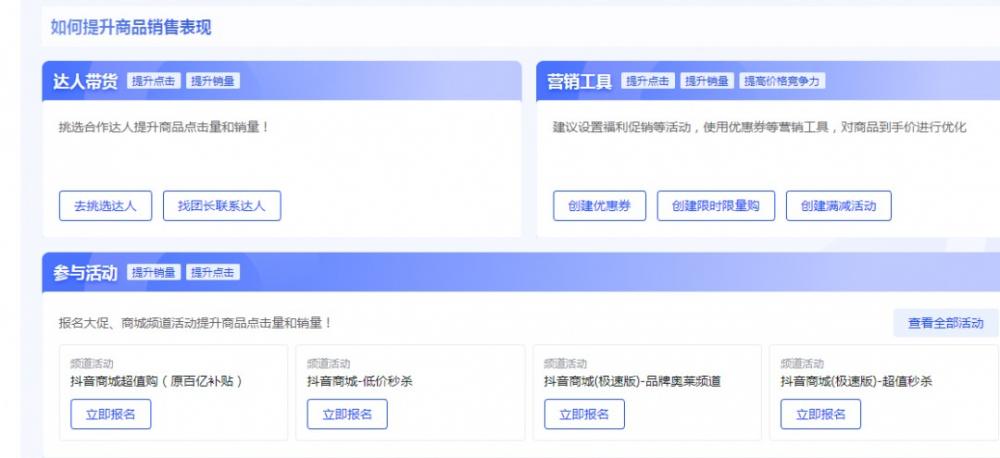
Task: Click activity name 抖音商城-低价秒杀
Action: pos(360,381)
